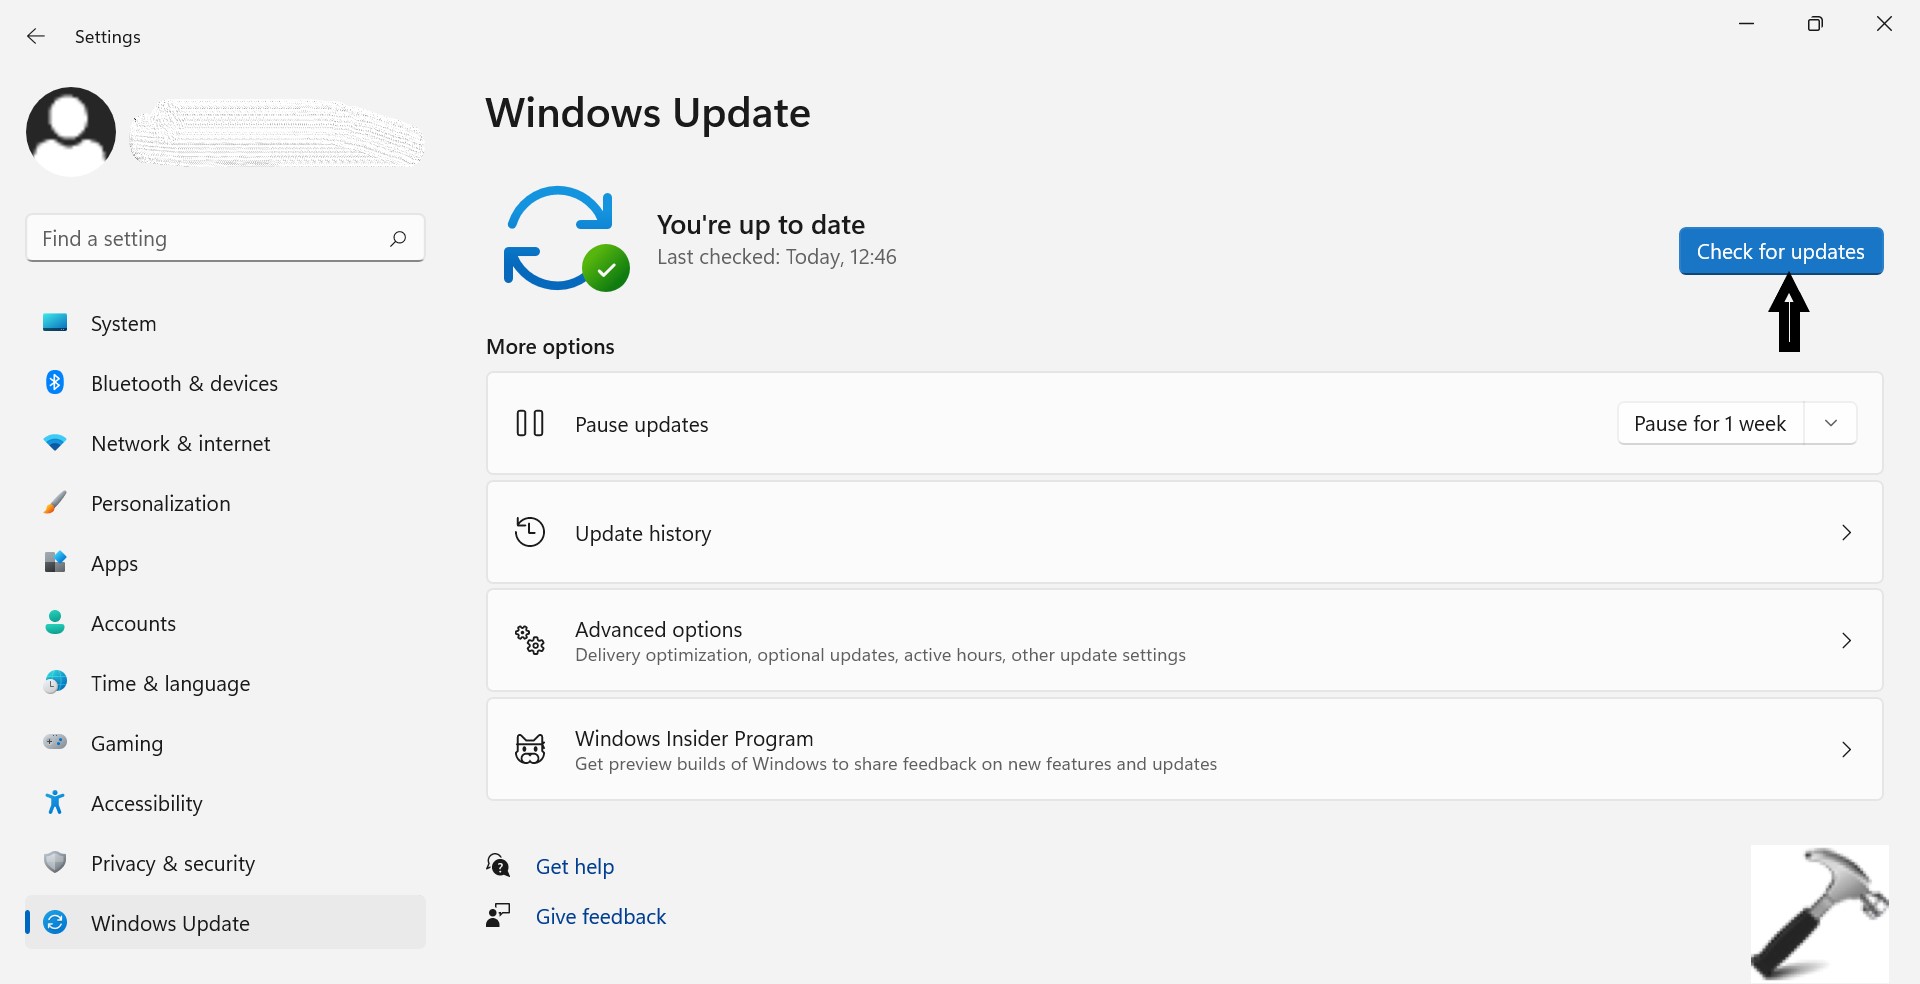Navigate to Accounts settings
Screen dimensions: 1920x984
pyautogui.click(x=225, y=623)
